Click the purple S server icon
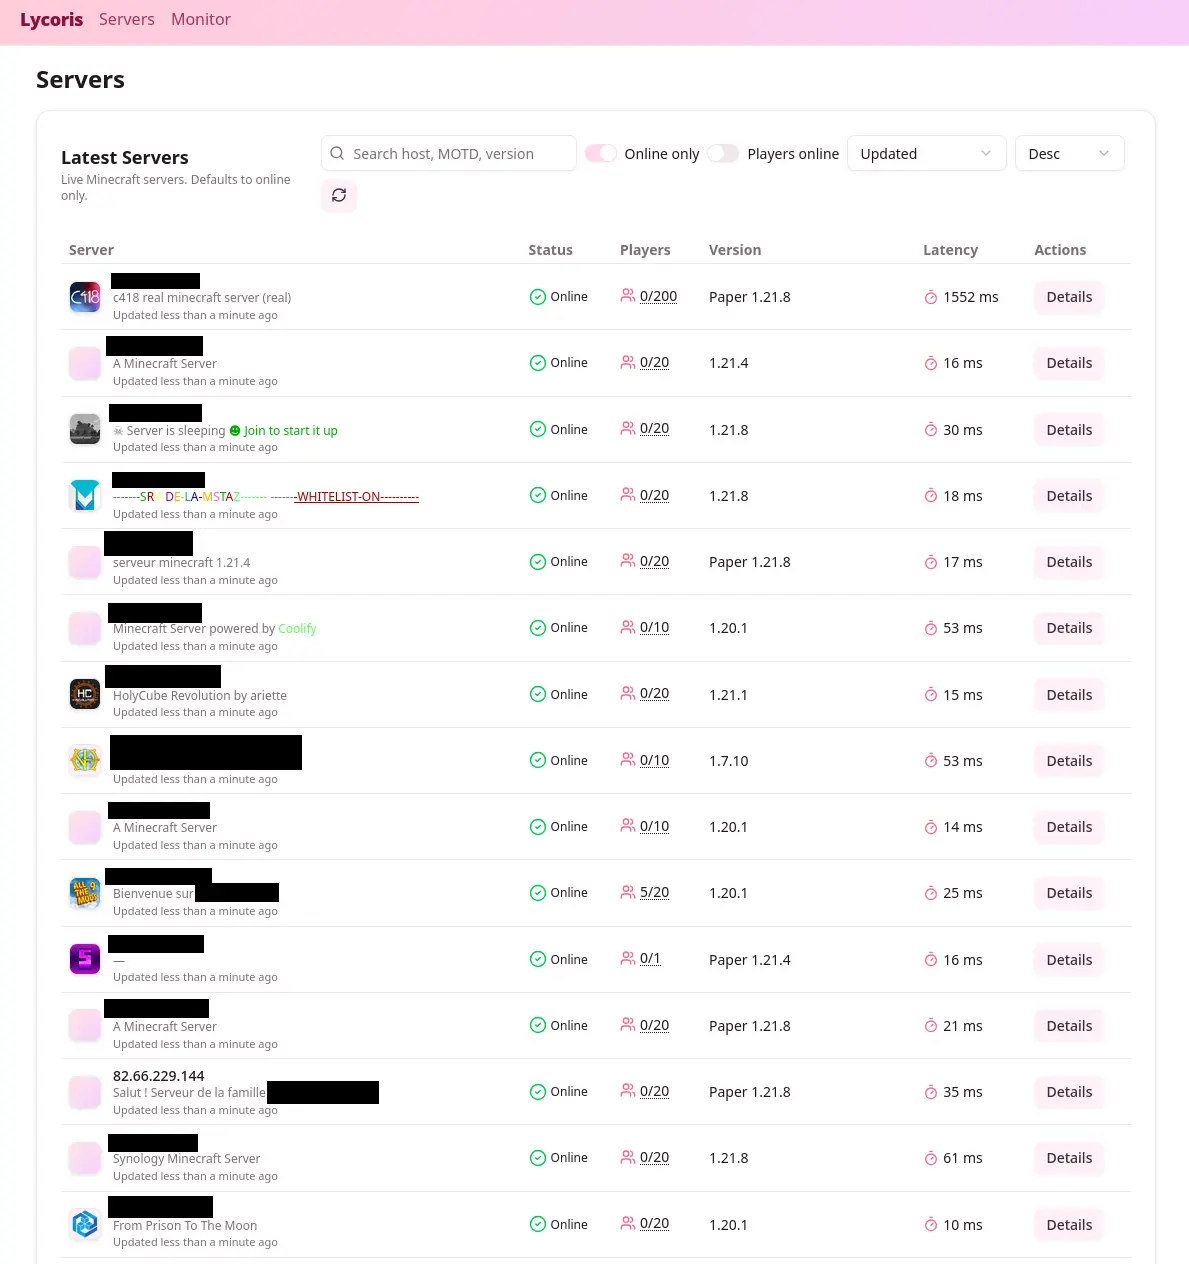Viewport: 1189px width, 1264px height. coord(85,959)
